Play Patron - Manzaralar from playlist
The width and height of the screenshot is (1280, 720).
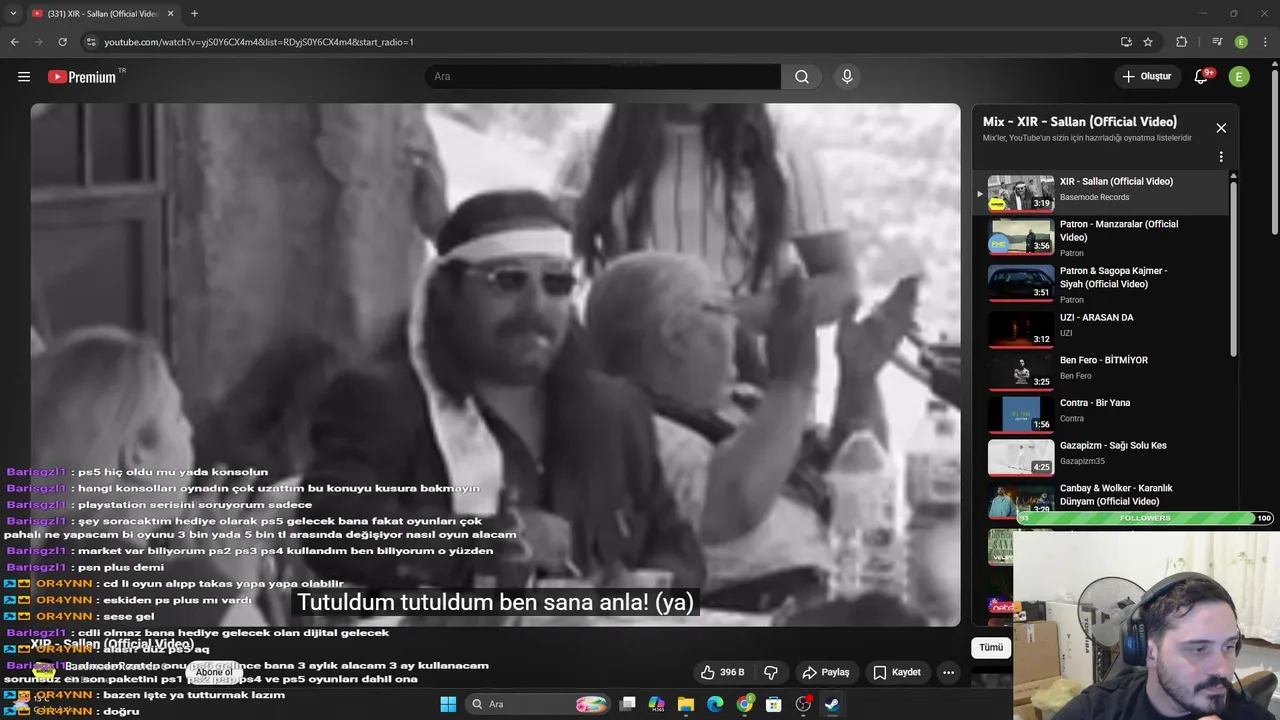(1100, 238)
